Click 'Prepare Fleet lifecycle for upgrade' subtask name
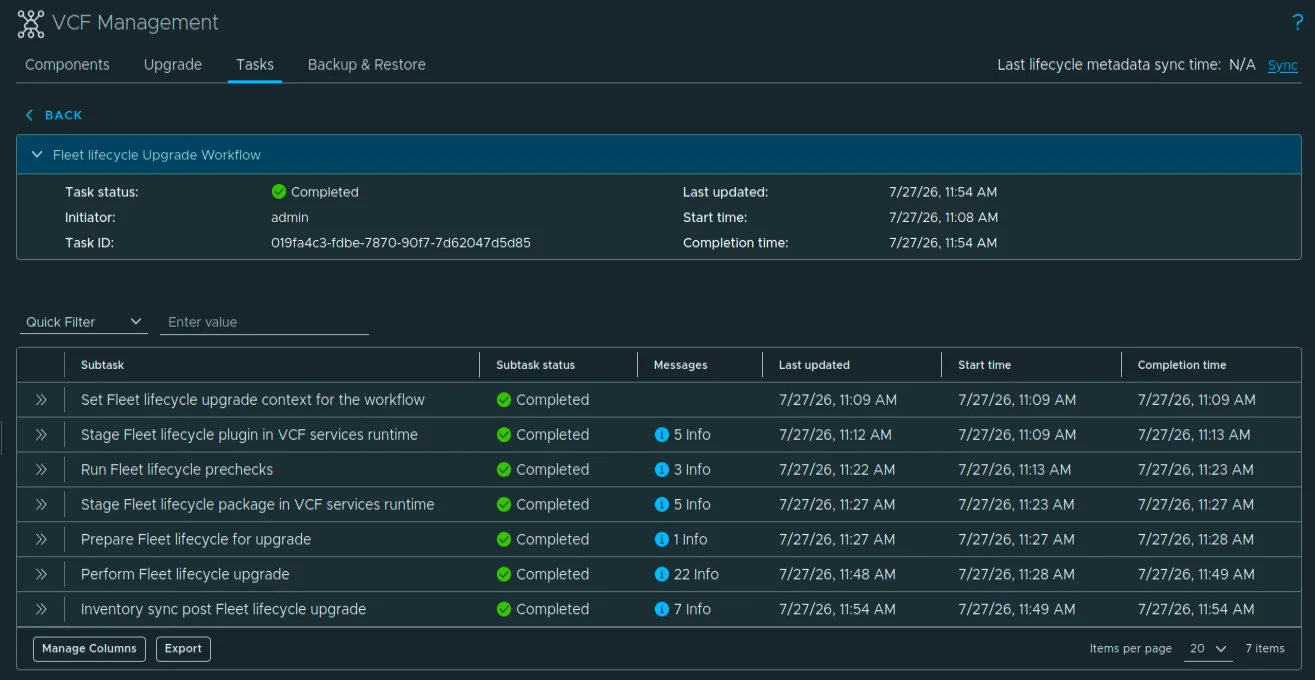 click(196, 540)
